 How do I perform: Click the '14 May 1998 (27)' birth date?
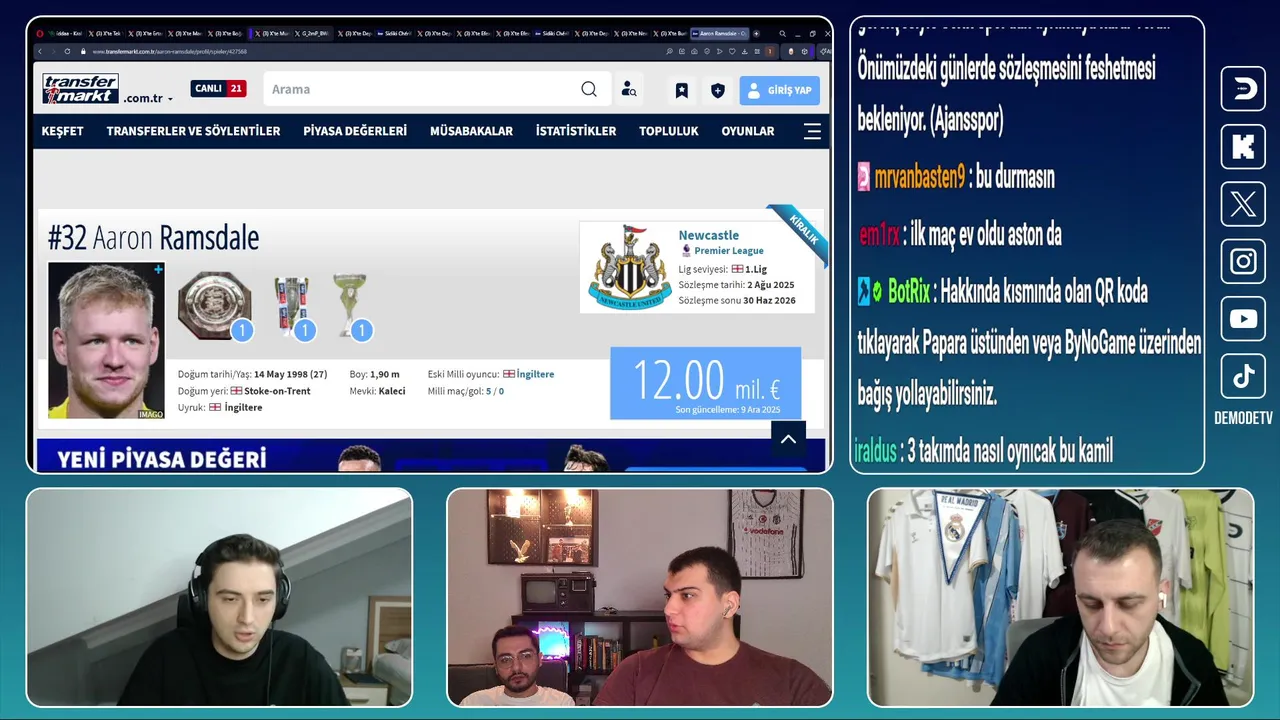point(290,374)
